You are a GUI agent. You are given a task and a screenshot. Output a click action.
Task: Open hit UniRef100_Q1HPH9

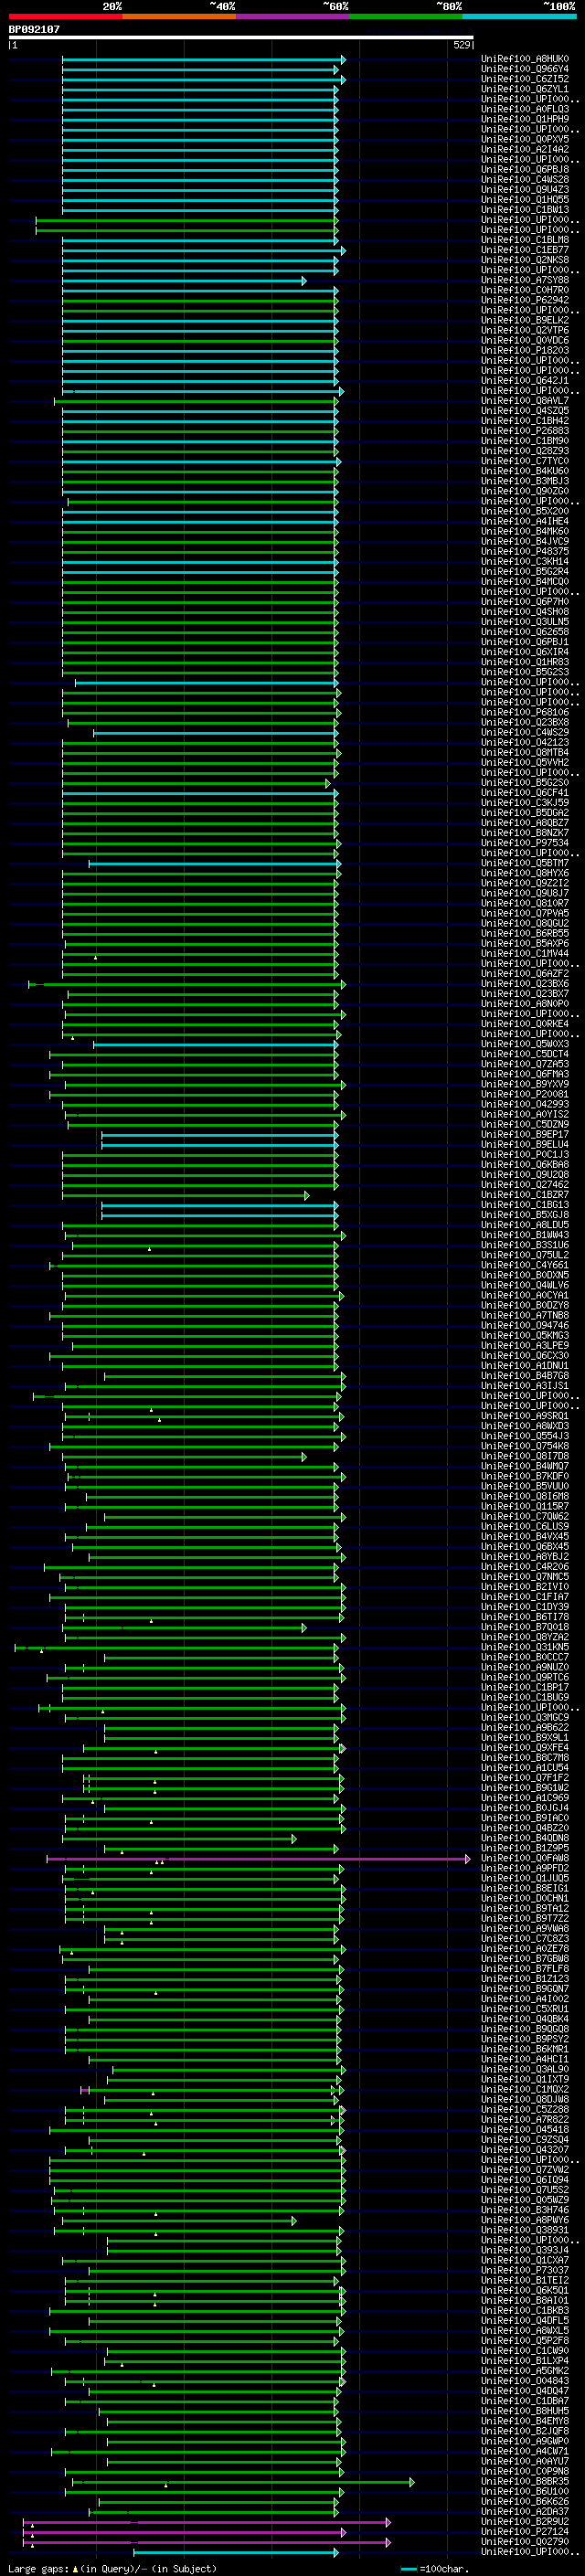click(525, 119)
